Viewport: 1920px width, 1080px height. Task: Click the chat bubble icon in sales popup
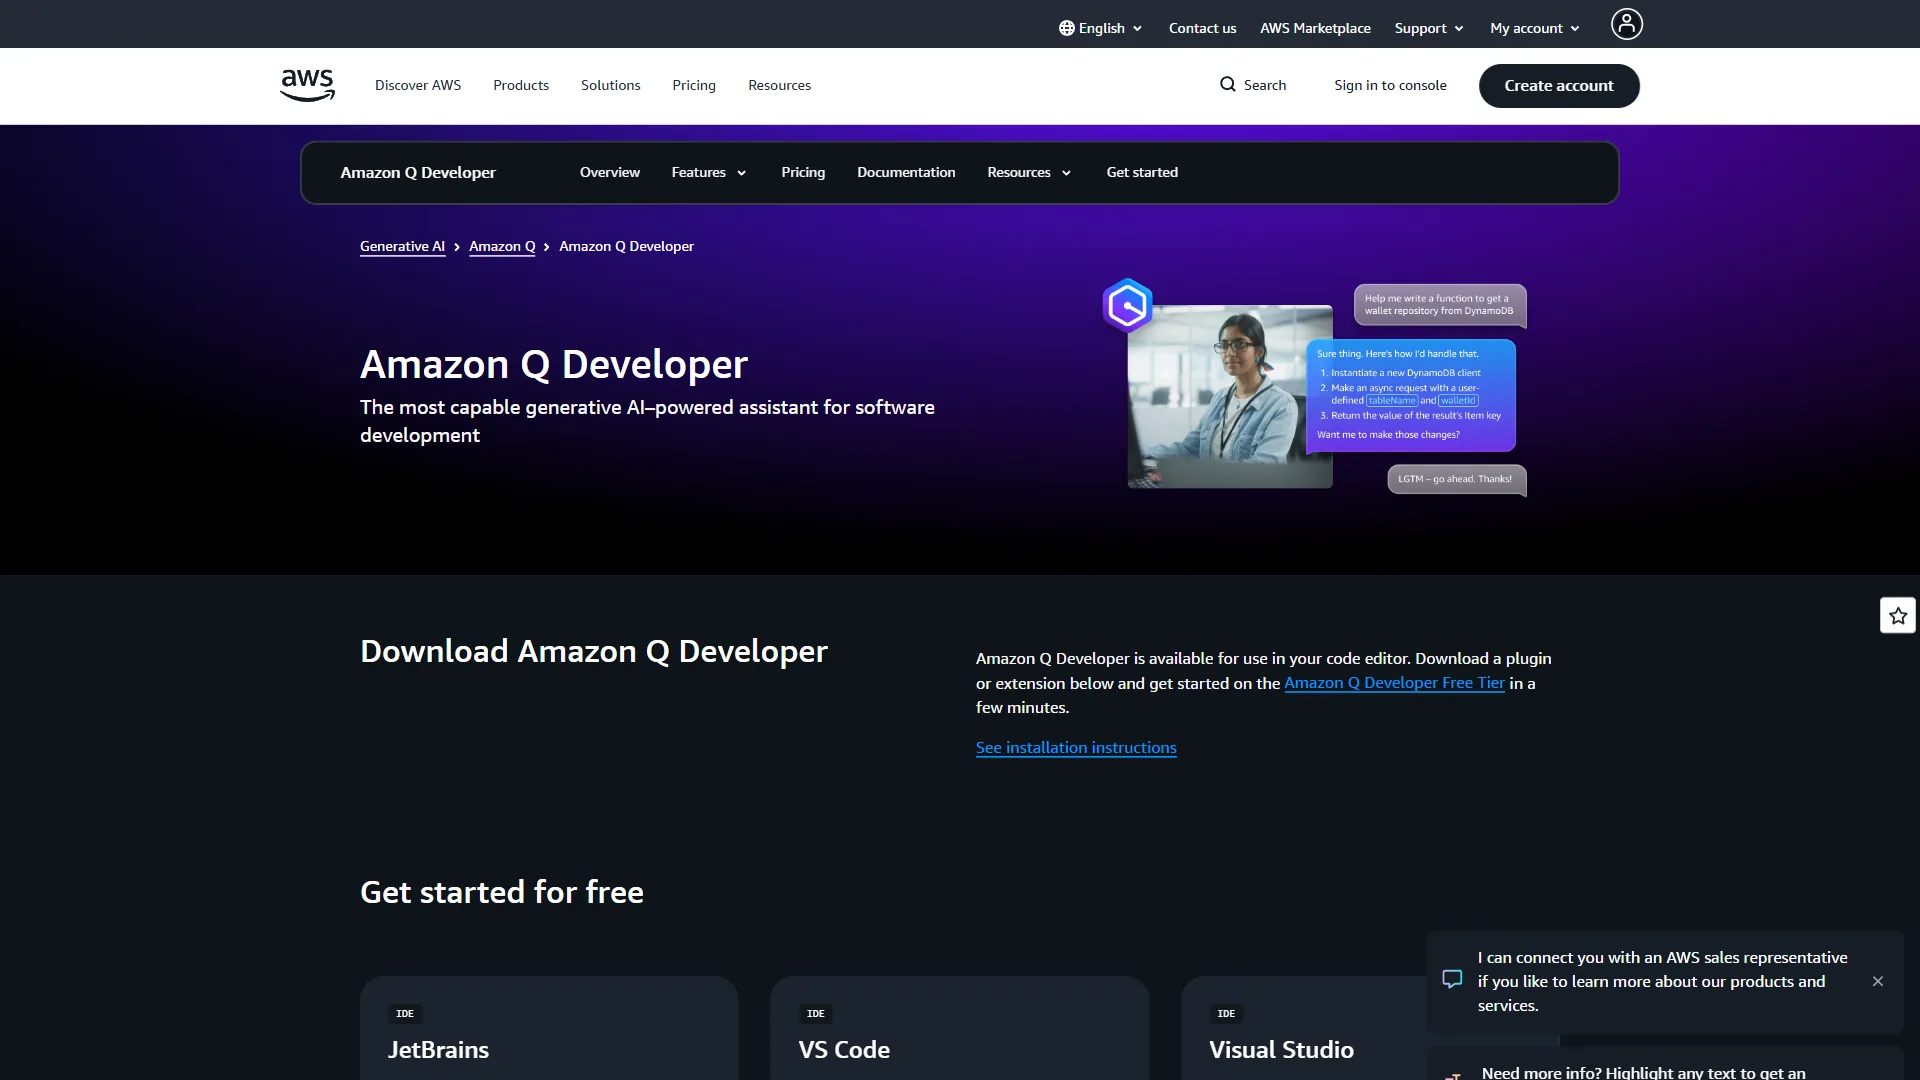click(x=1452, y=979)
